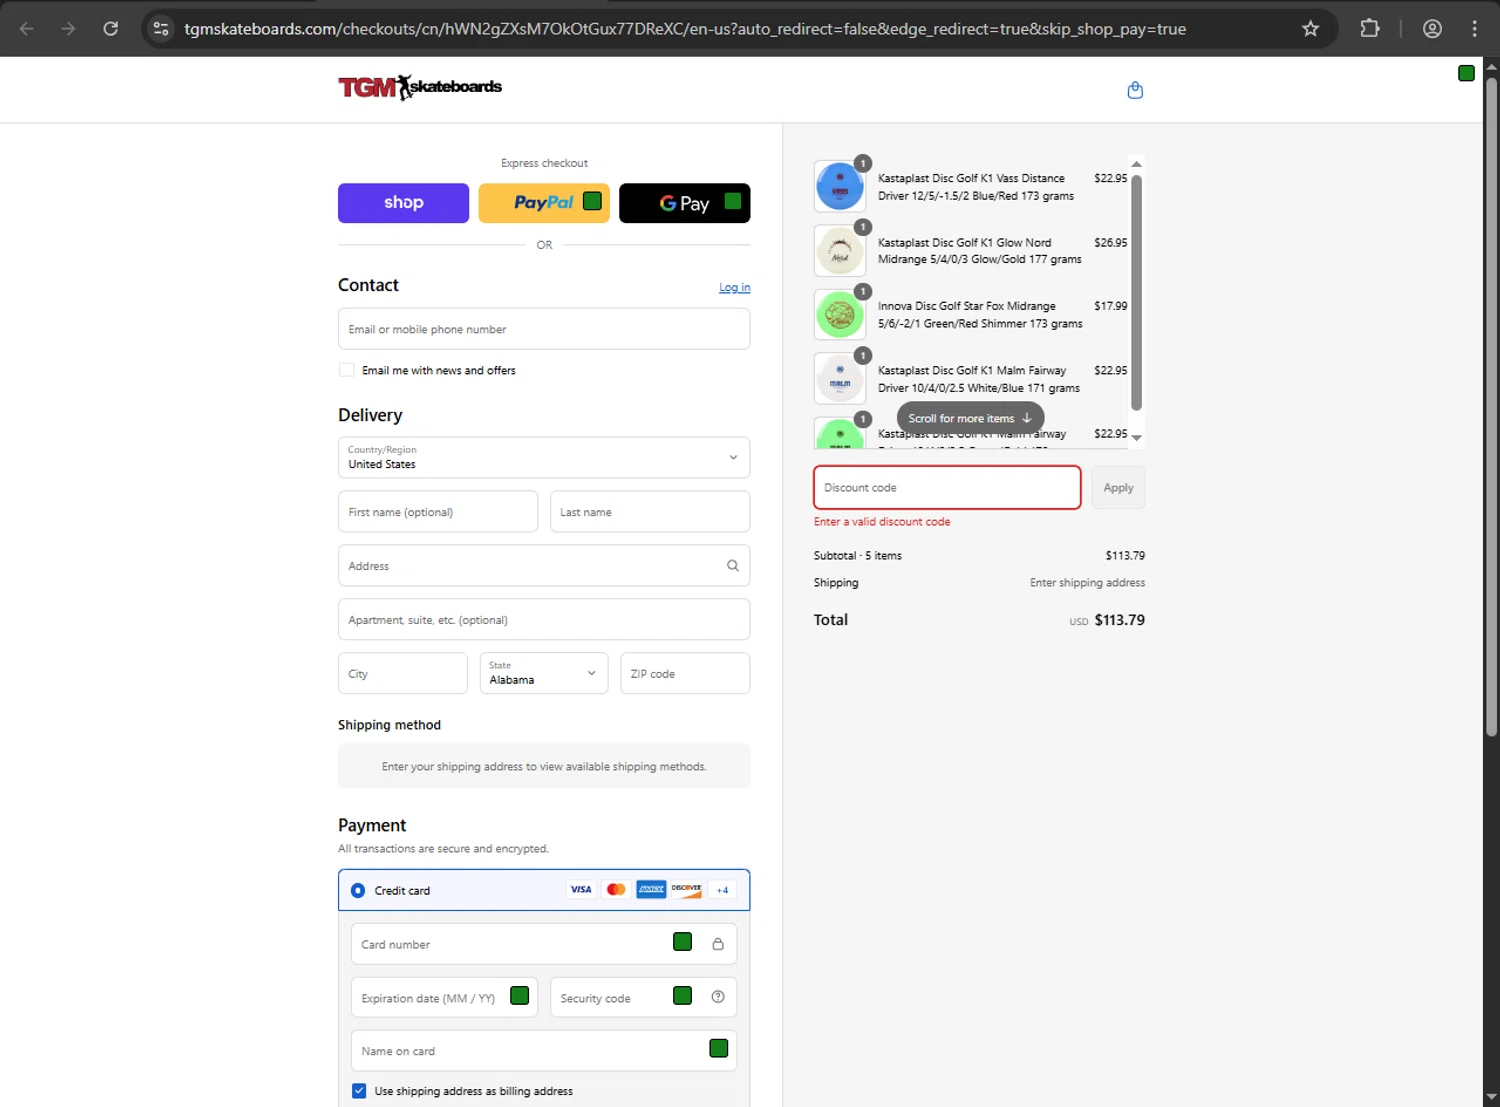Check Email me with news and offers
Screen dimensions: 1500x1107
(347, 370)
